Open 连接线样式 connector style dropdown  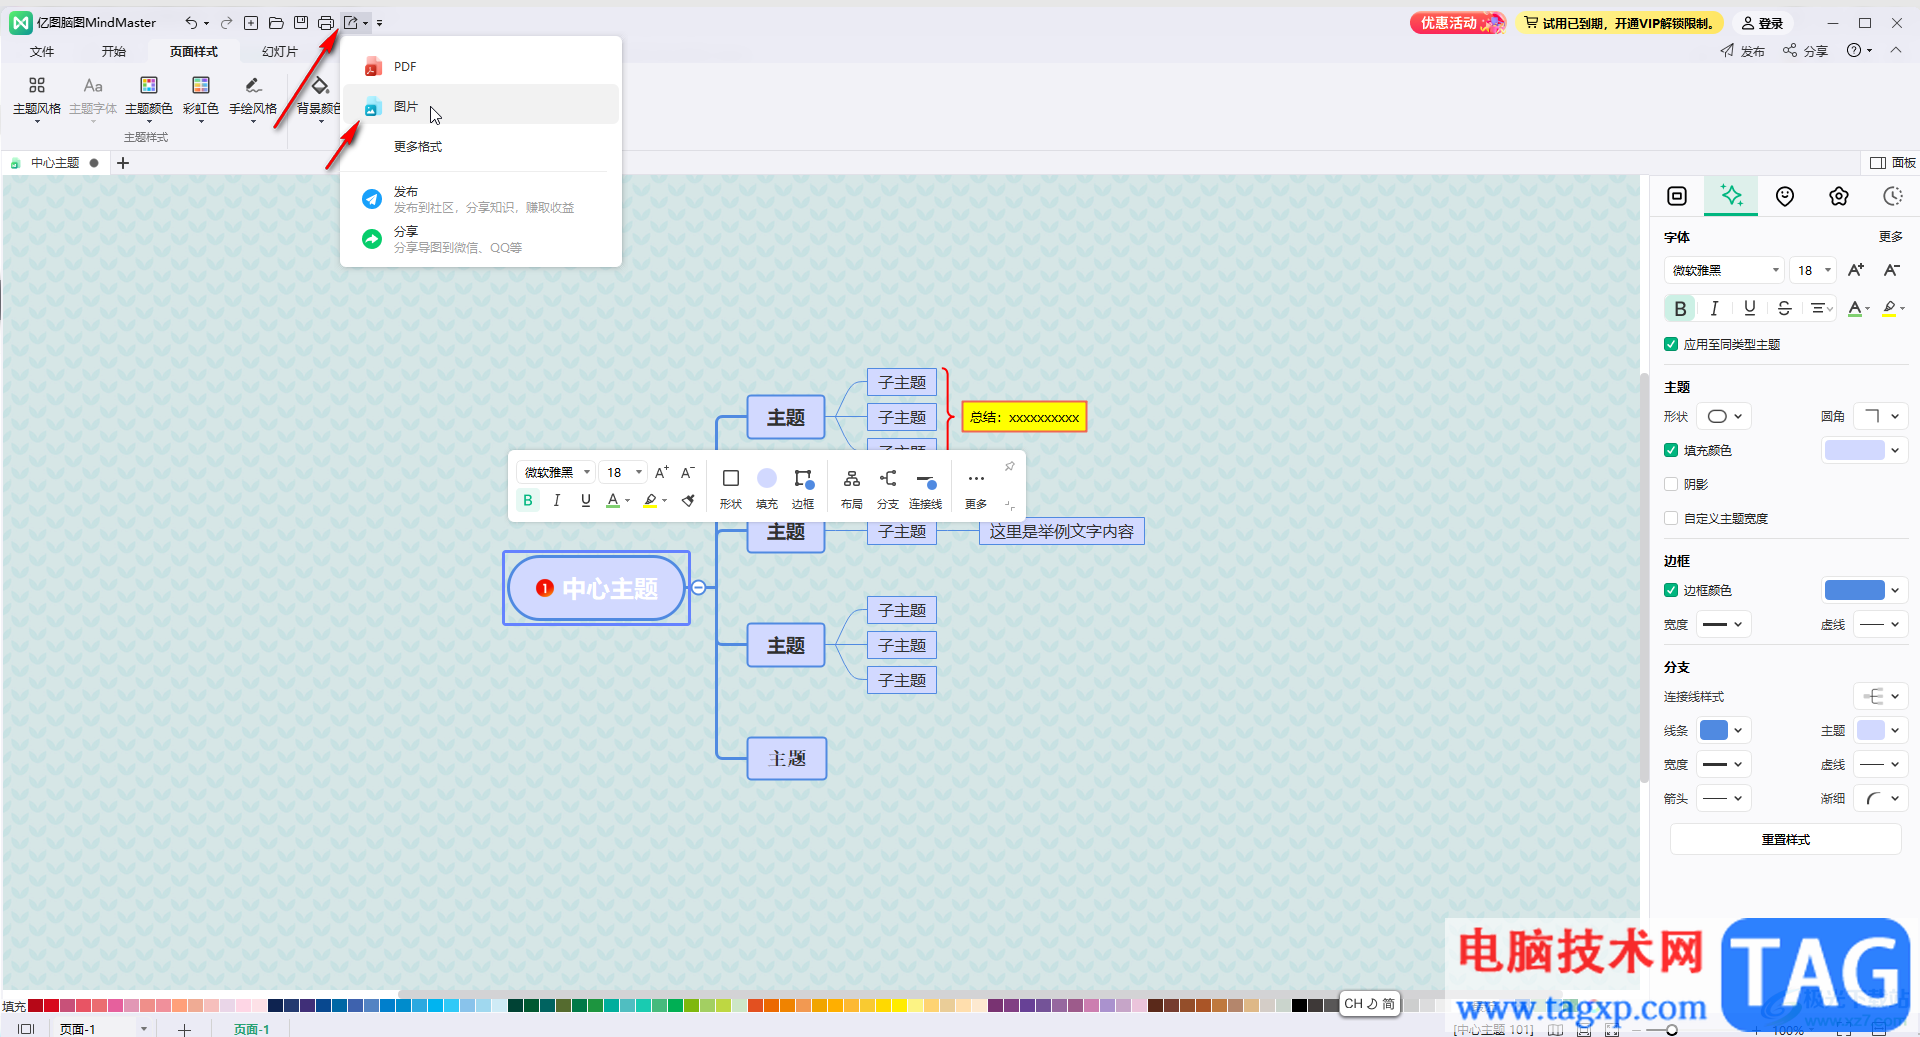pos(1881,696)
